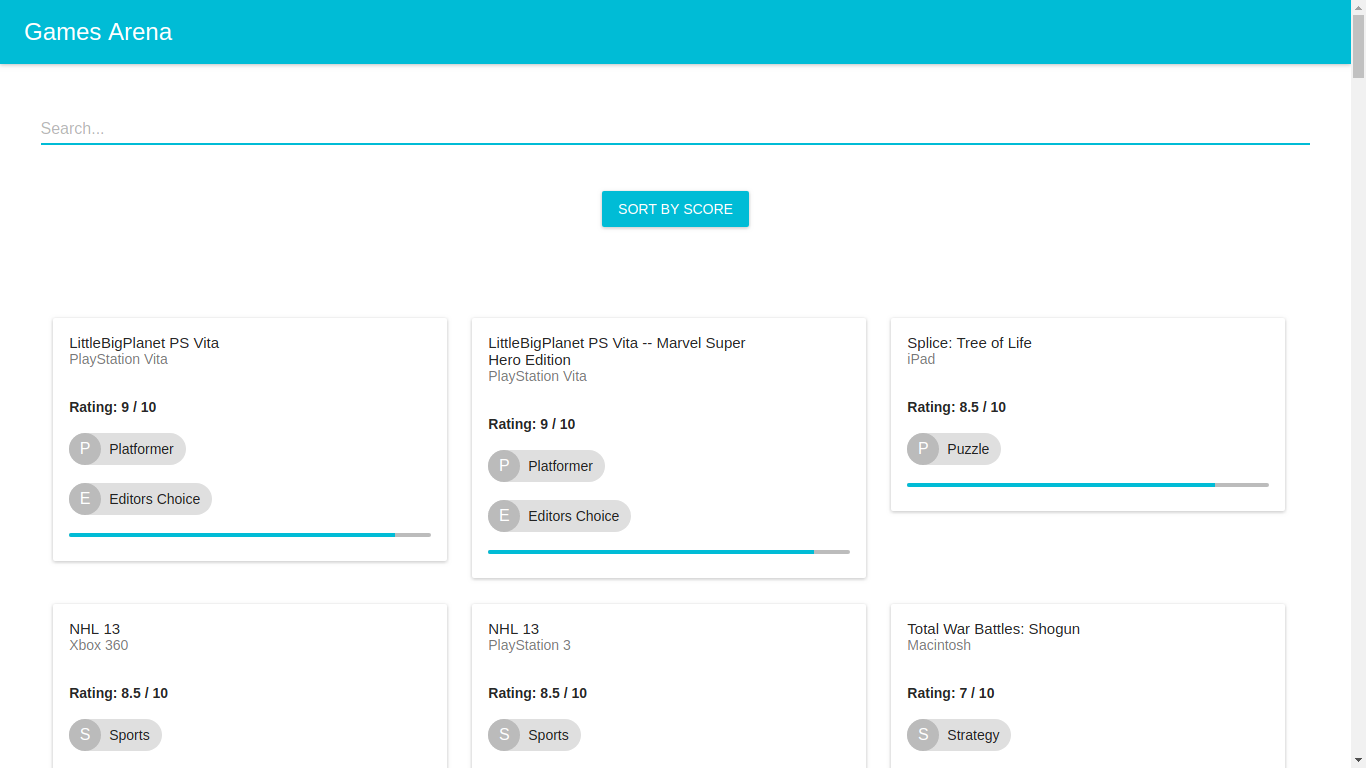Click the S avatar on Total War Battles' Strategy chip
This screenshot has height=768, width=1366.
[x=923, y=735]
